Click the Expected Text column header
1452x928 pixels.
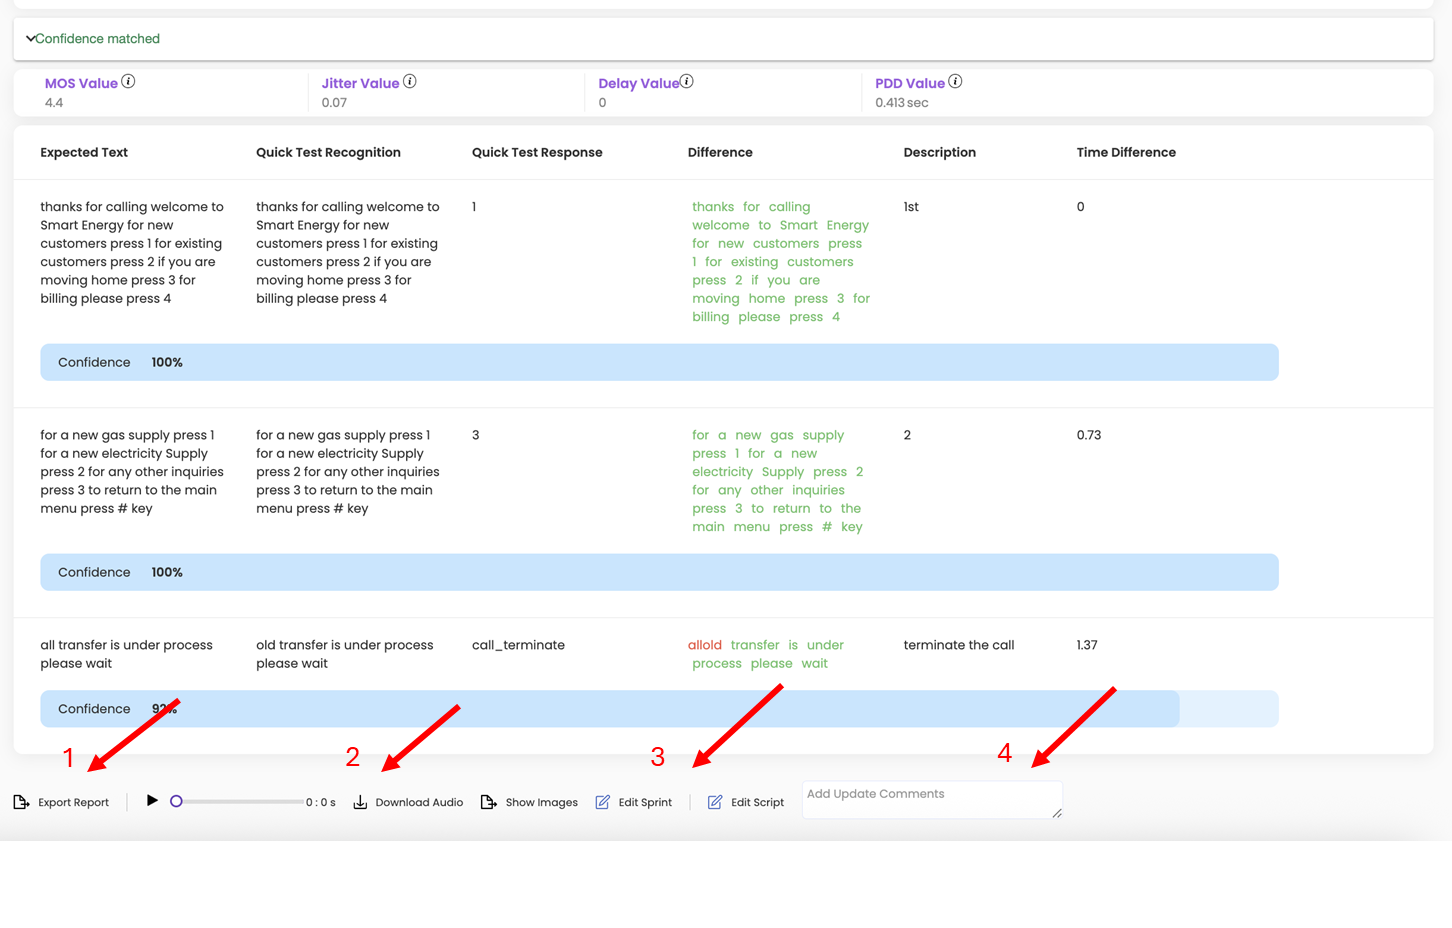pyautogui.click(x=84, y=153)
